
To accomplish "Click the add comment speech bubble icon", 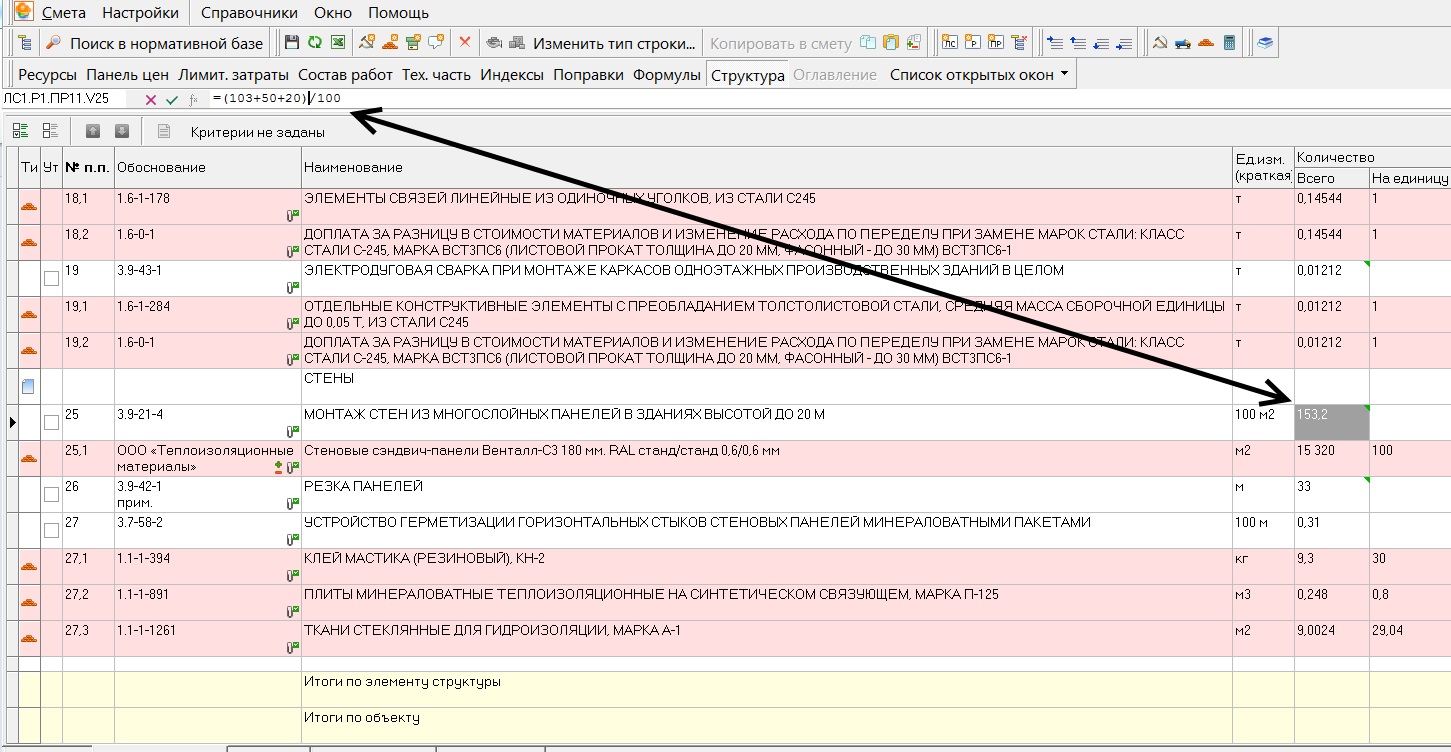I will pos(436,43).
